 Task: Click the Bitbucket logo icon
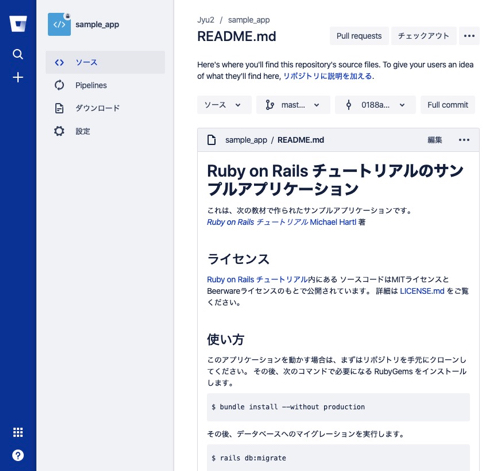pos(18,24)
